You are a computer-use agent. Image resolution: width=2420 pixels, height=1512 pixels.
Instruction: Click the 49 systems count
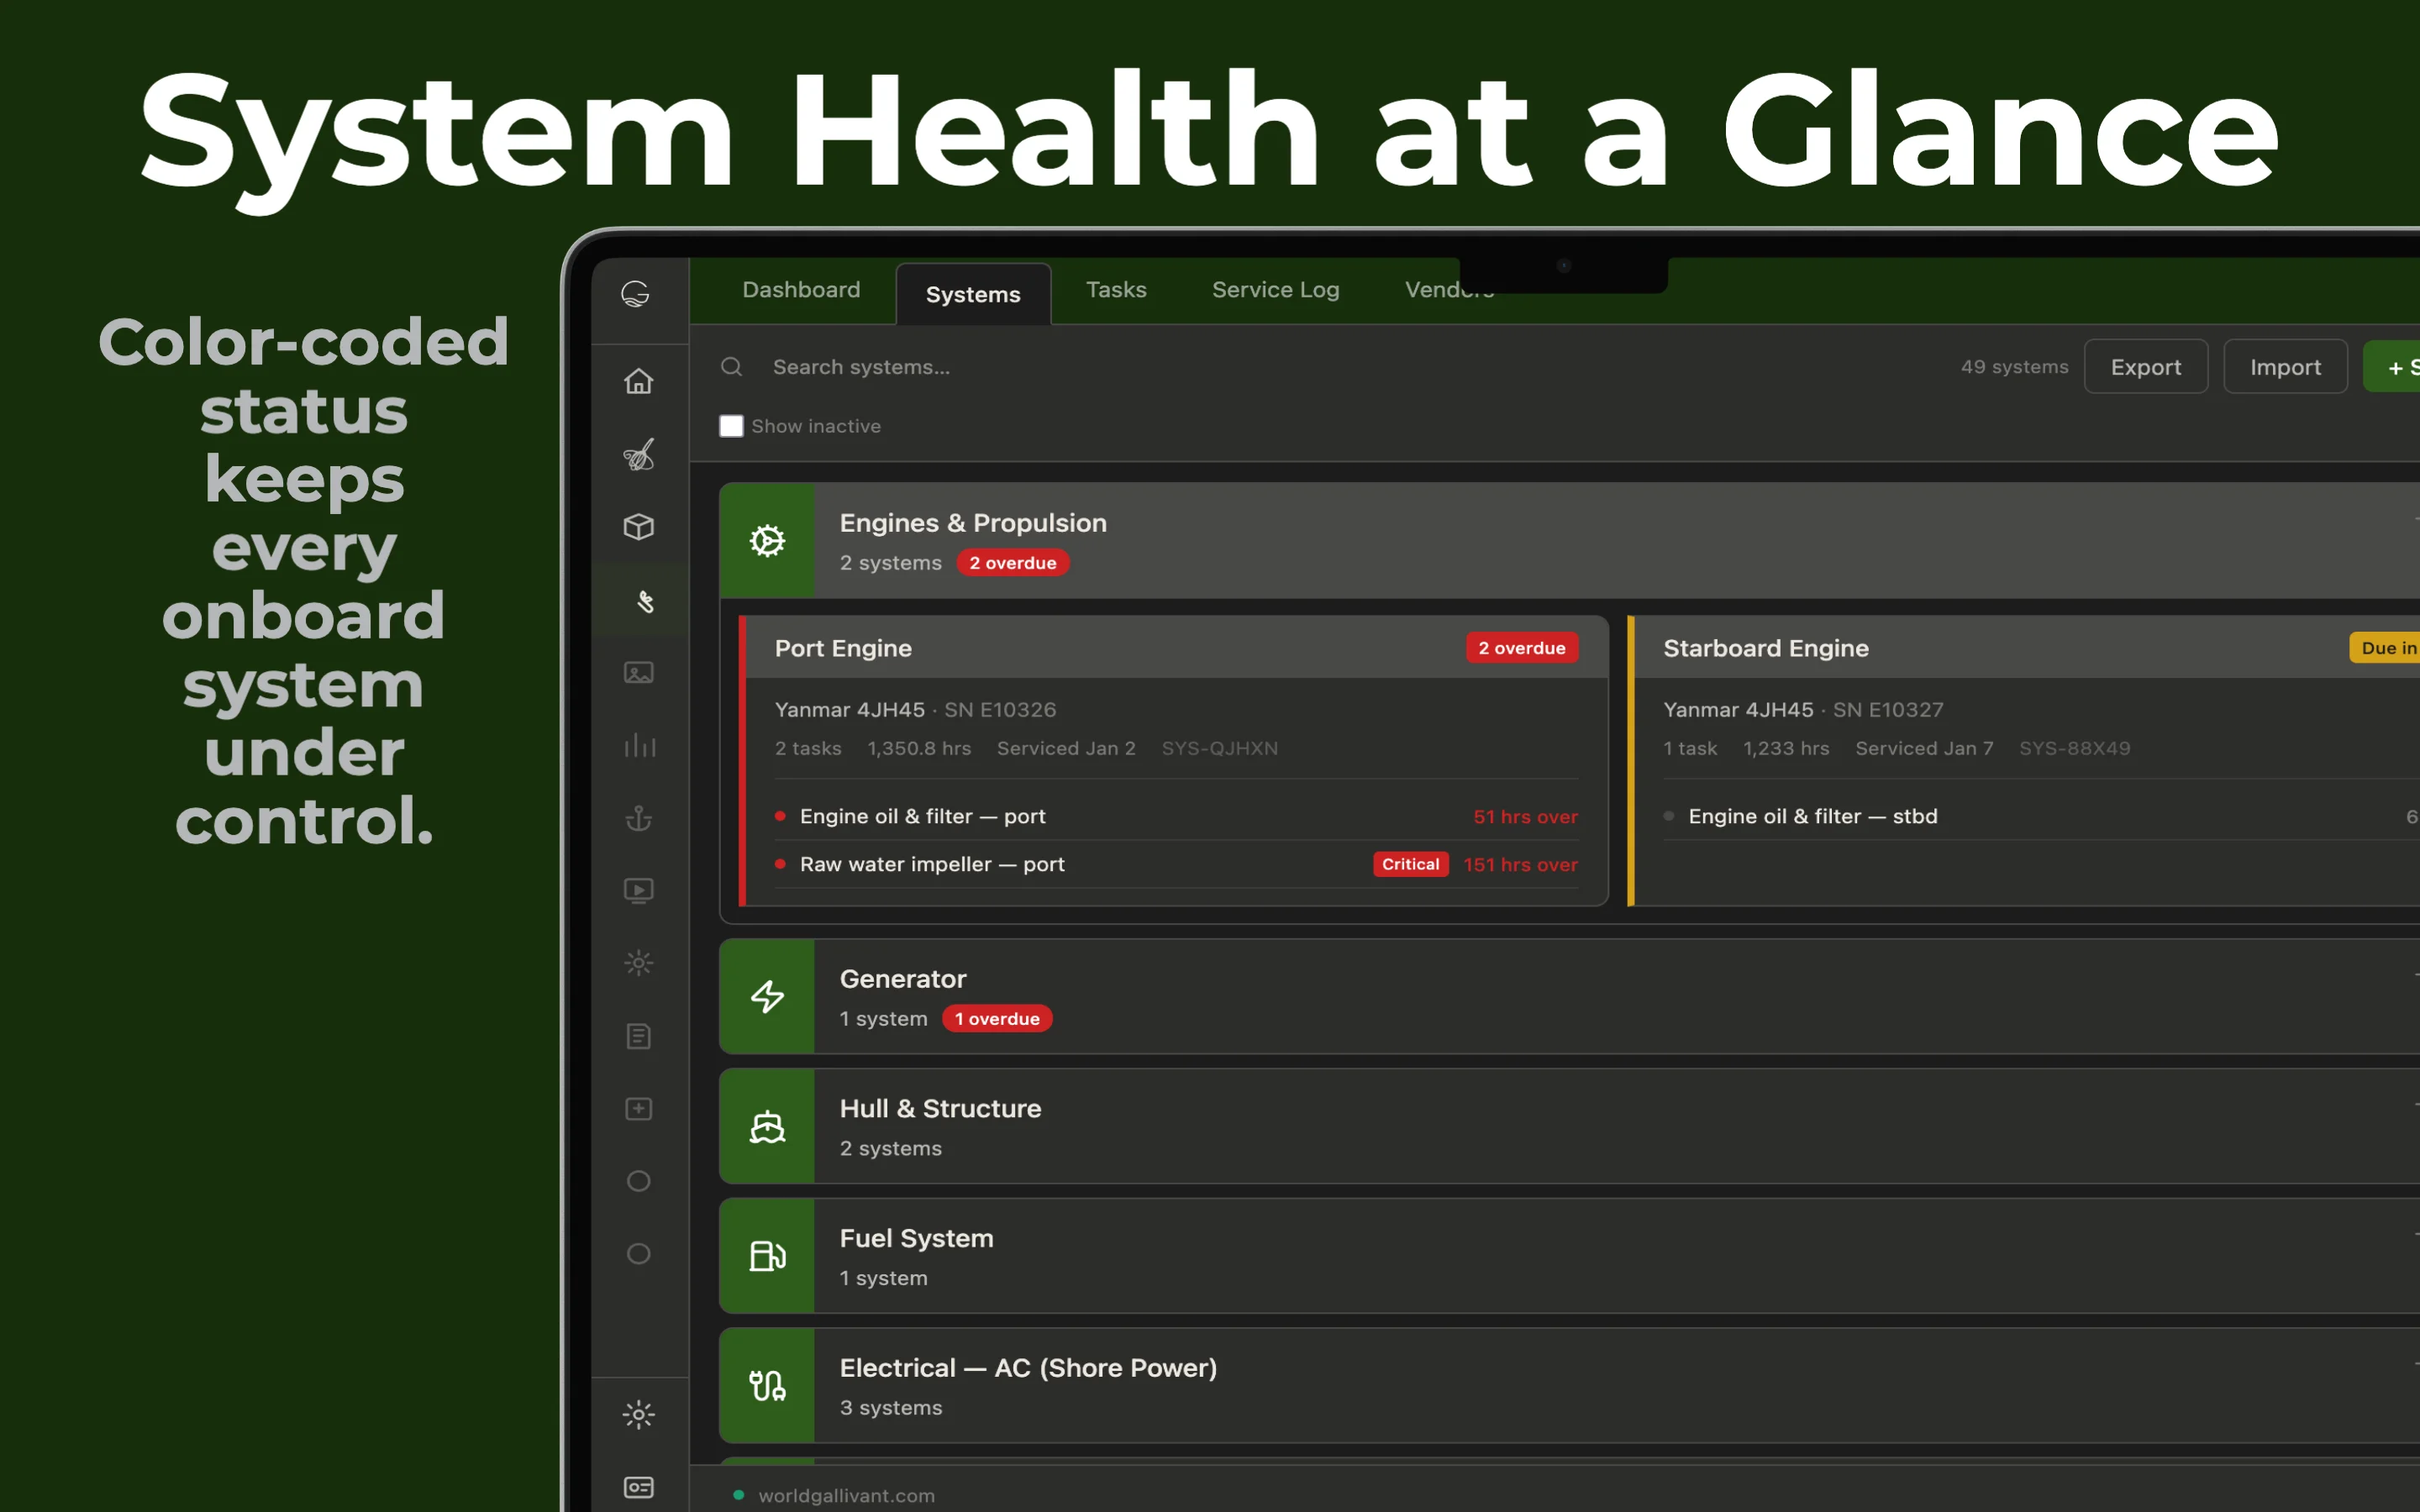[2014, 367]
